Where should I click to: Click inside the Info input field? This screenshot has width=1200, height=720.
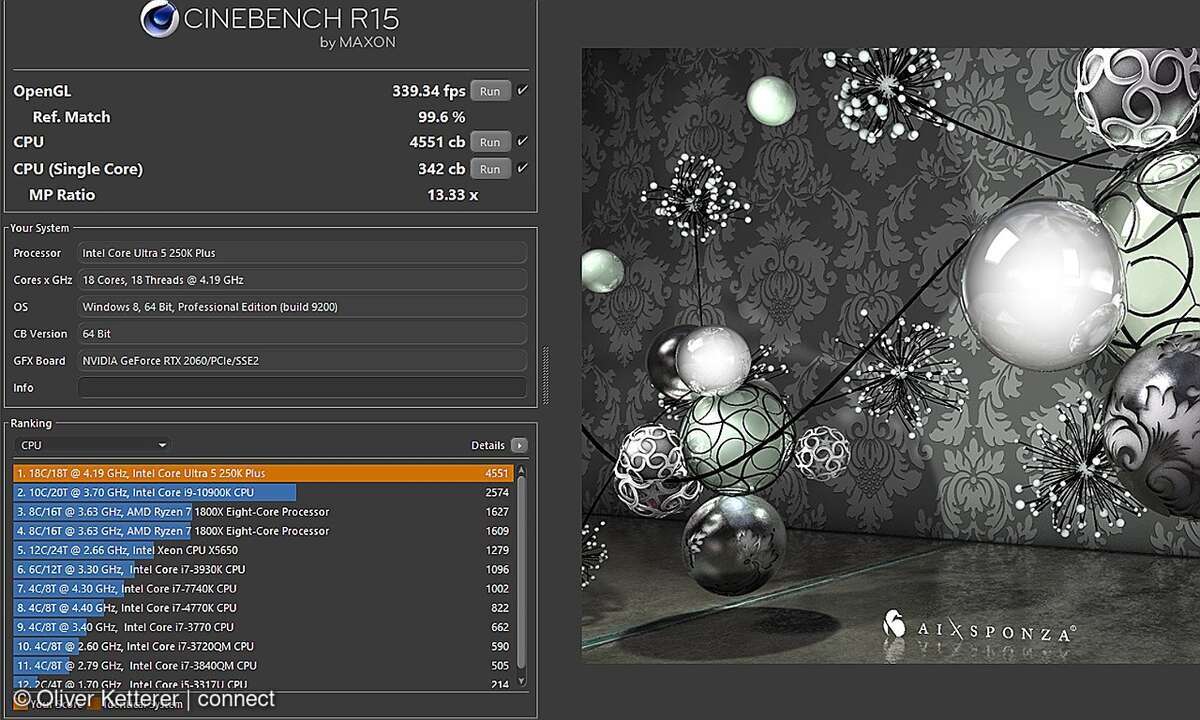pos(300,387)
